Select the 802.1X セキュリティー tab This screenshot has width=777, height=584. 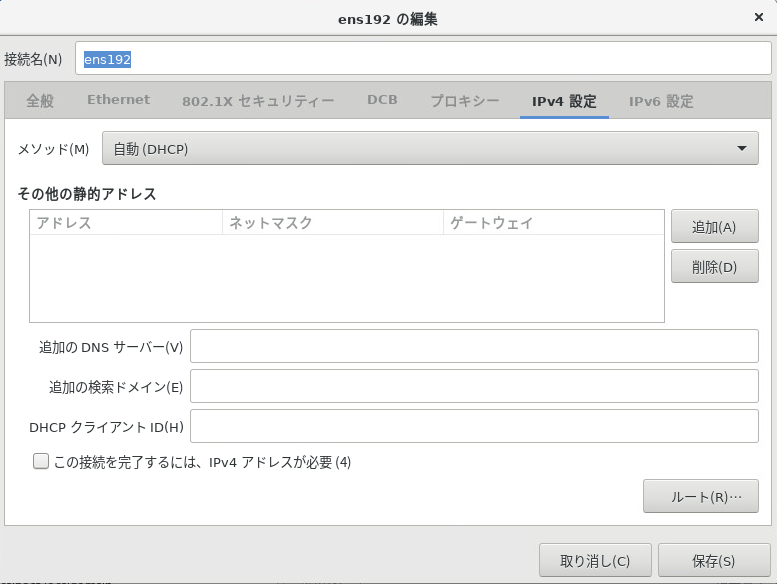258,101
